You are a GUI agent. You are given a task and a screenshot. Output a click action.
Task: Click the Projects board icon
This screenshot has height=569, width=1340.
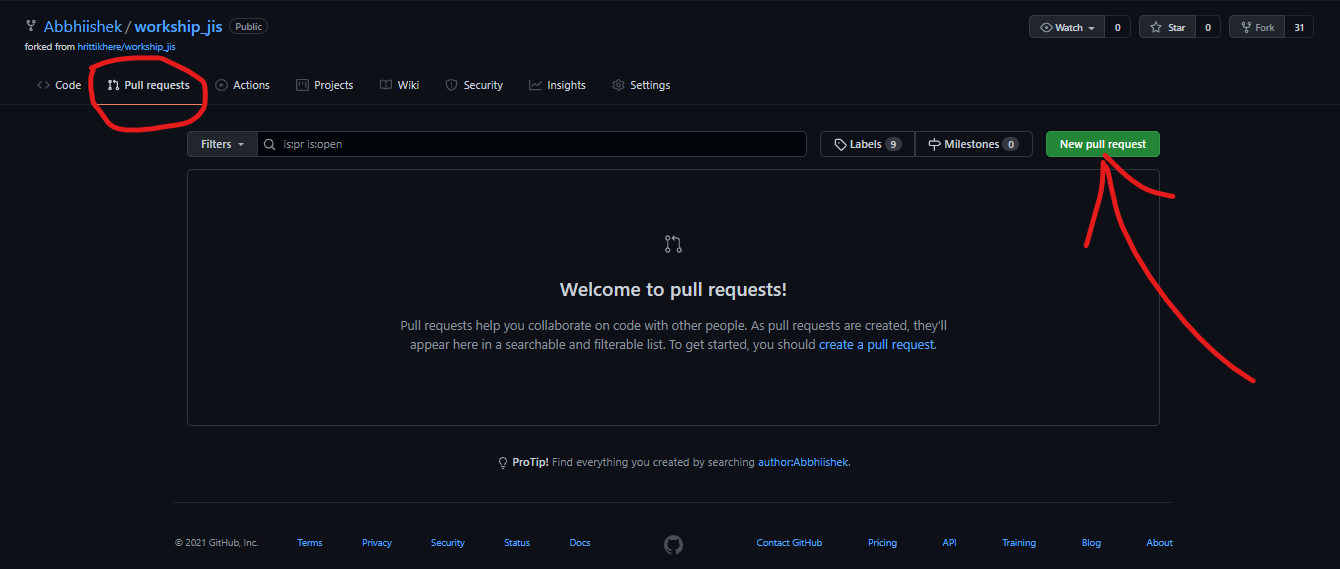(x=302, y=85)
